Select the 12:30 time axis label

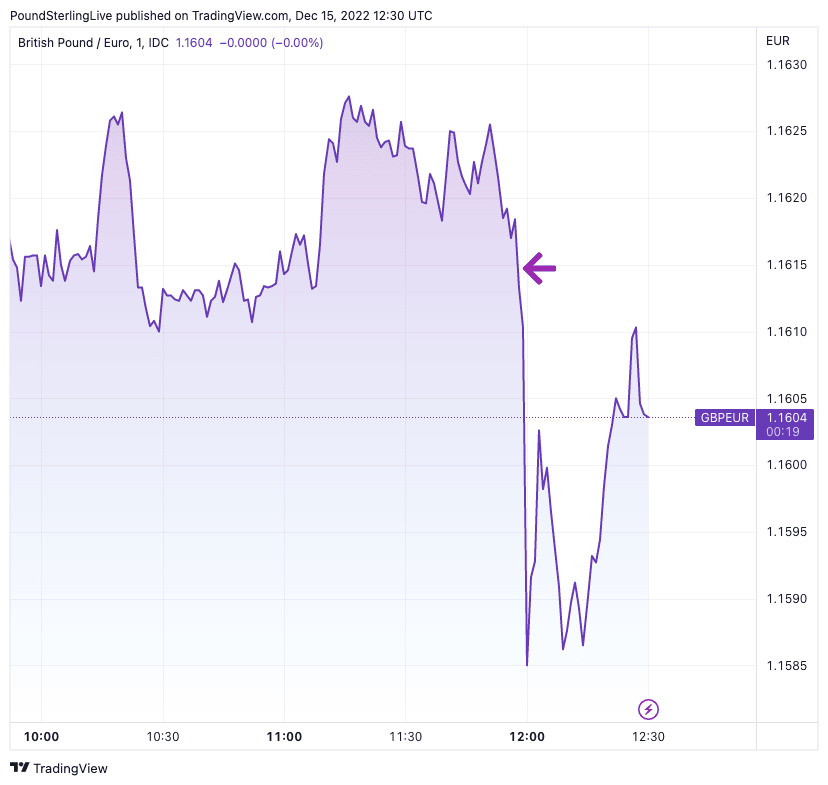[x=648, y=737]
